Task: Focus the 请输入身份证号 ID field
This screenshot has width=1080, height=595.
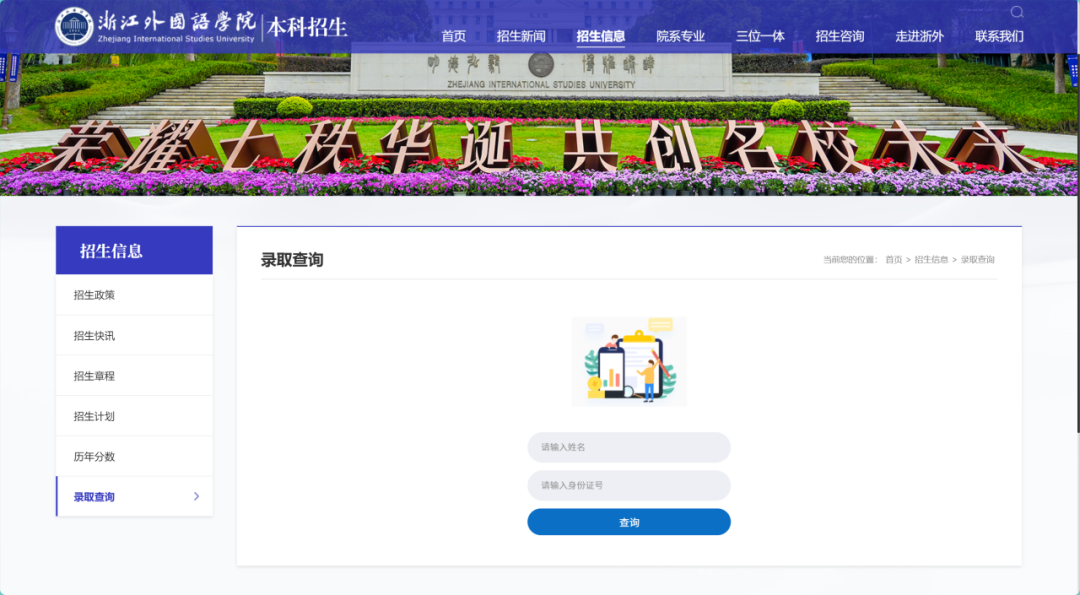Action: pyautogui.click(x=629, y=486)
